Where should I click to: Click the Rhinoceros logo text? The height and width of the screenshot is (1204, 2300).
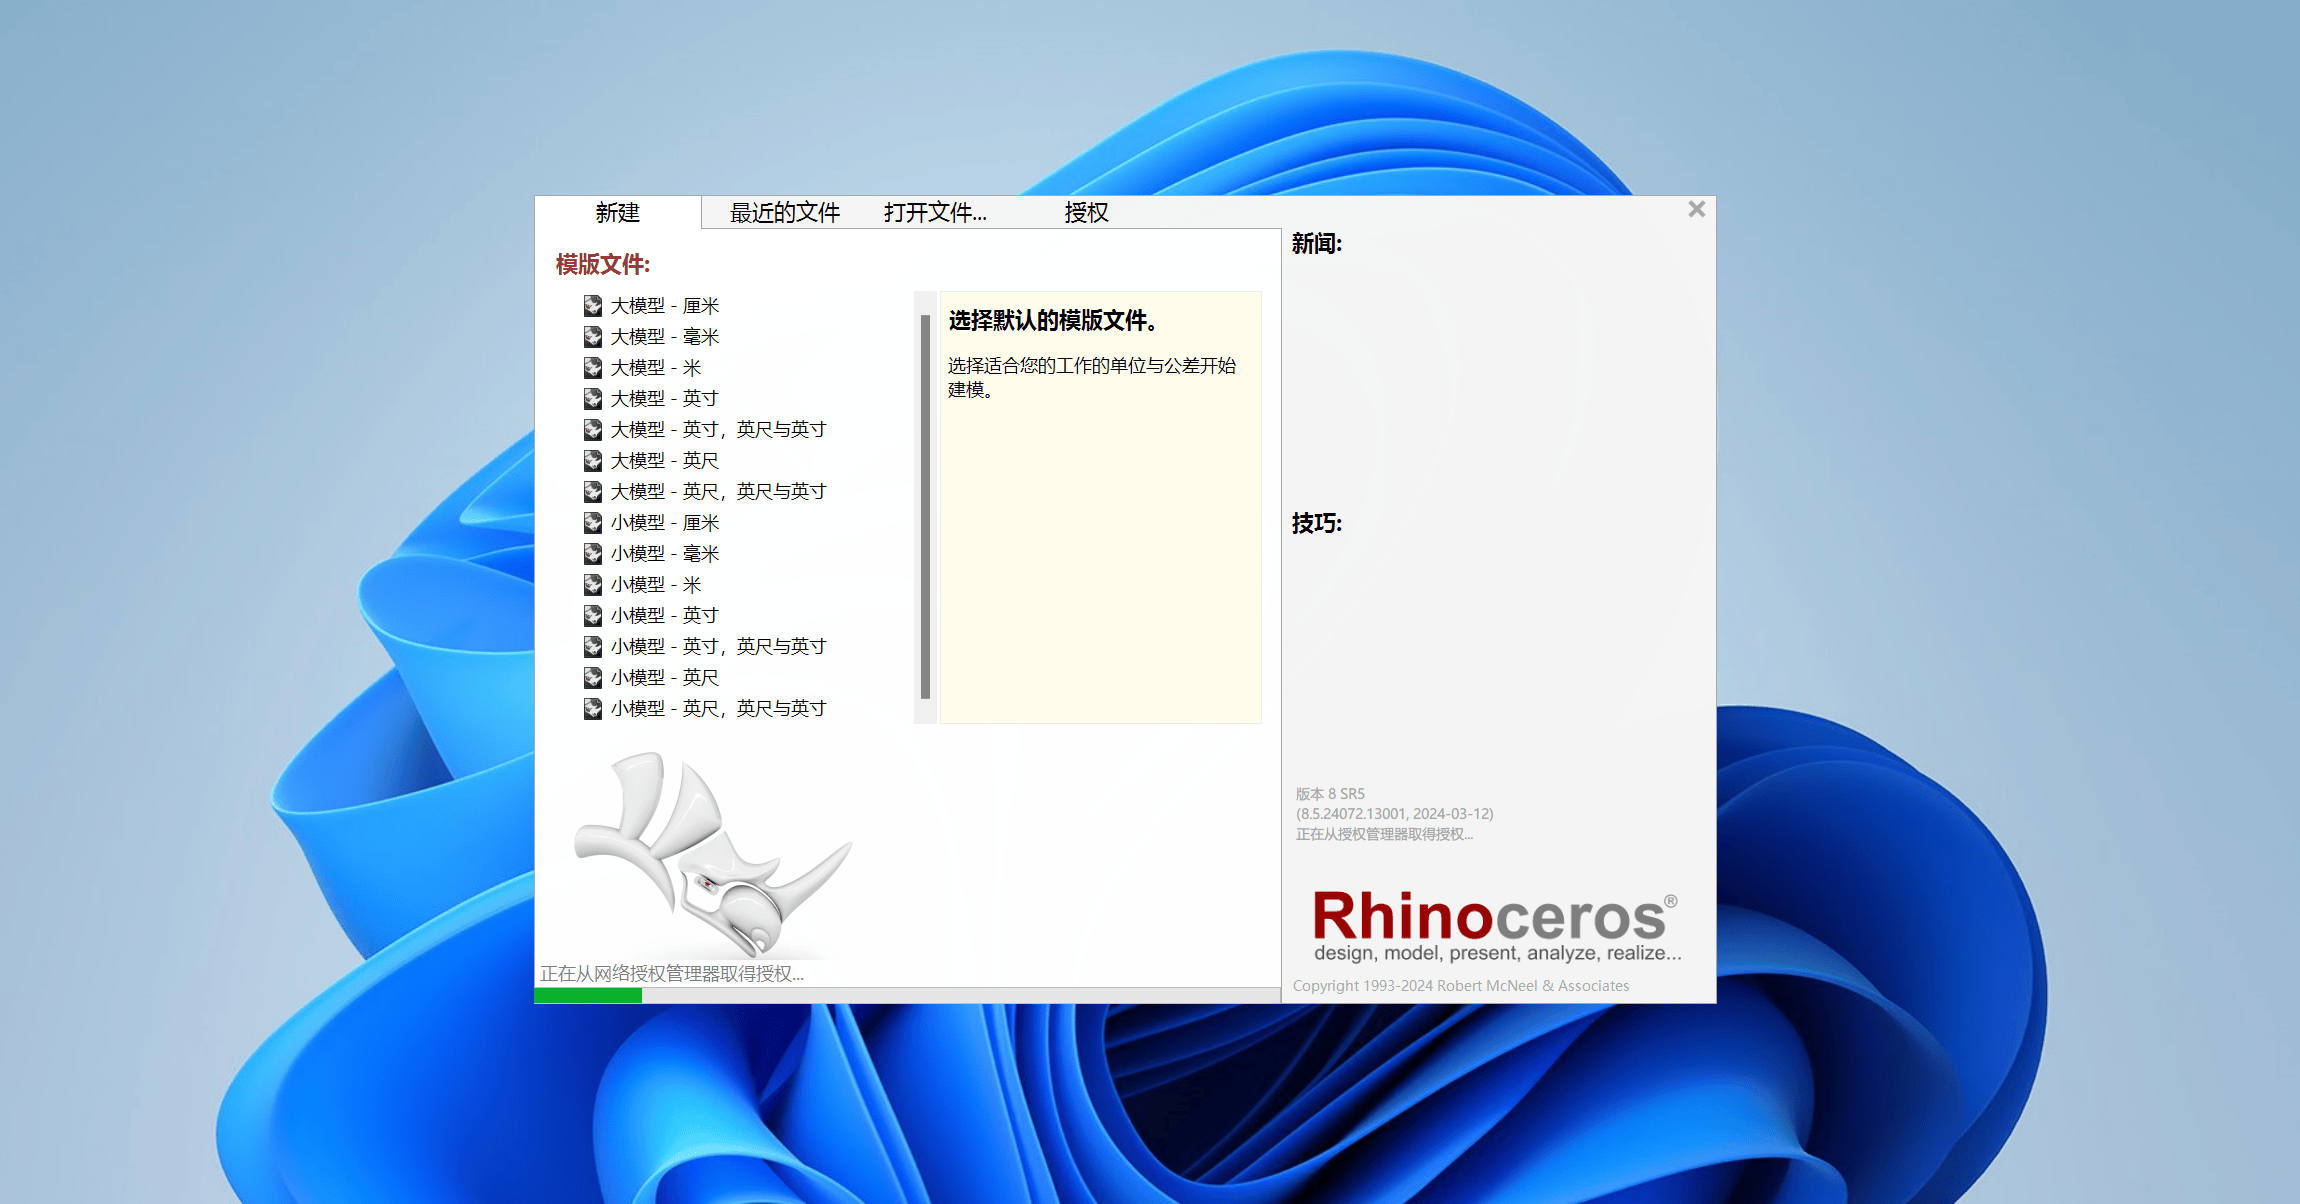1494,917
